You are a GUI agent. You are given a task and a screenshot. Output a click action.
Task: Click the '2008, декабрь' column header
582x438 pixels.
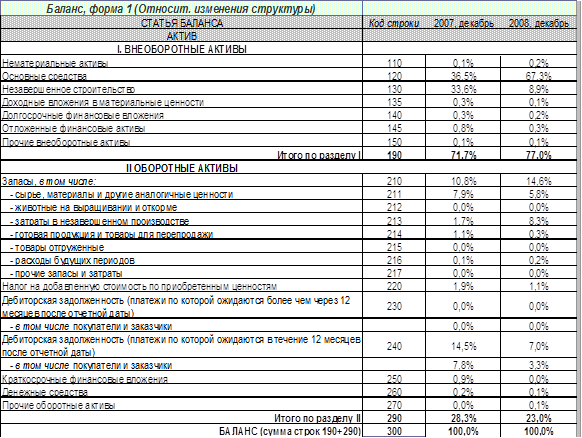[539, 23]
